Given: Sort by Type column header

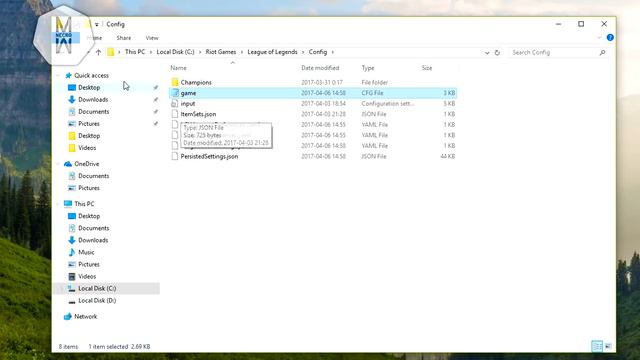Looking at the screenshot, I should pos(368,68).
